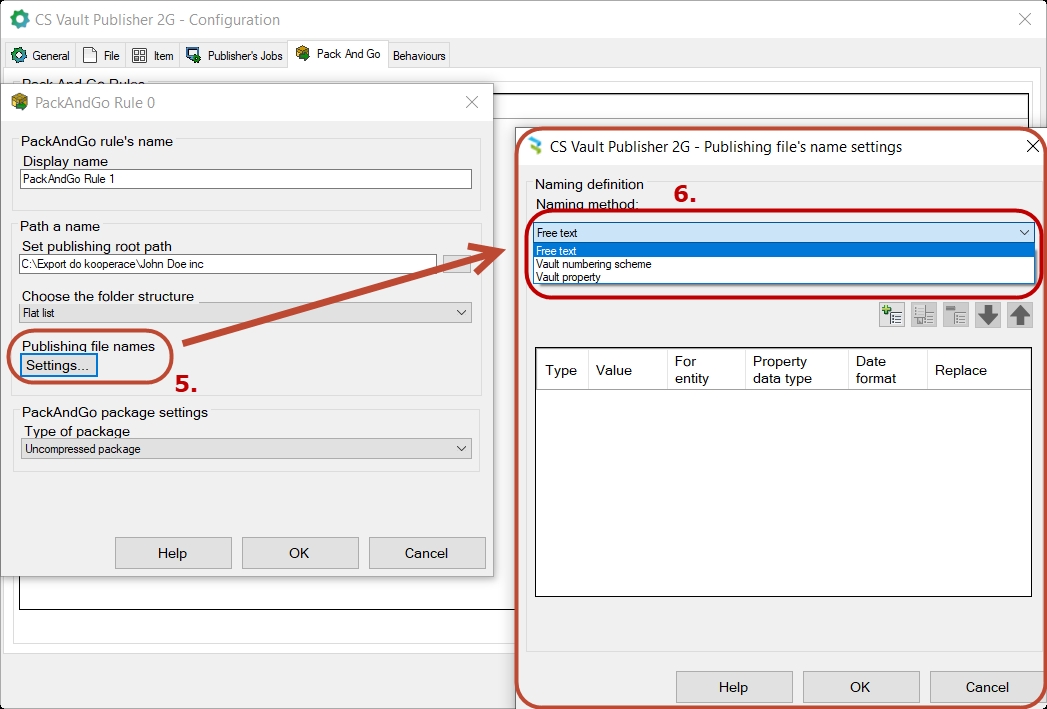Select Vault property naming method

pos(568,277)
